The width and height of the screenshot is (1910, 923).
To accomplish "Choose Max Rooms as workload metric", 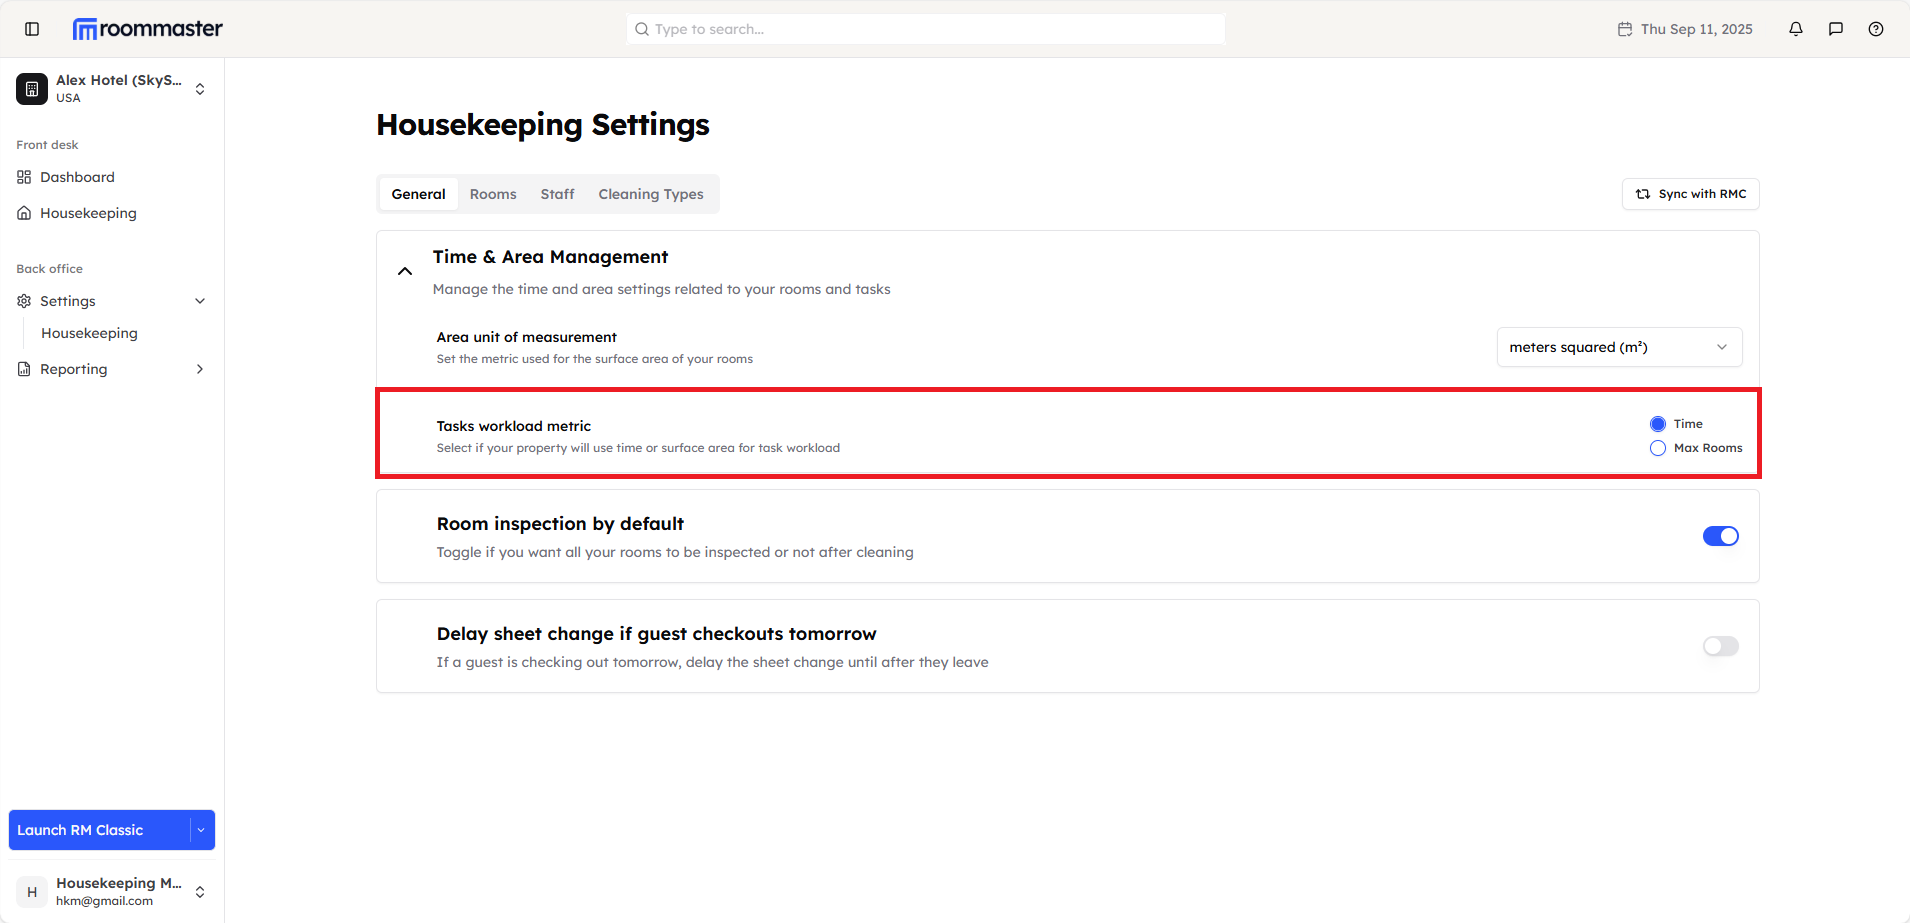I will (1657, 448).
